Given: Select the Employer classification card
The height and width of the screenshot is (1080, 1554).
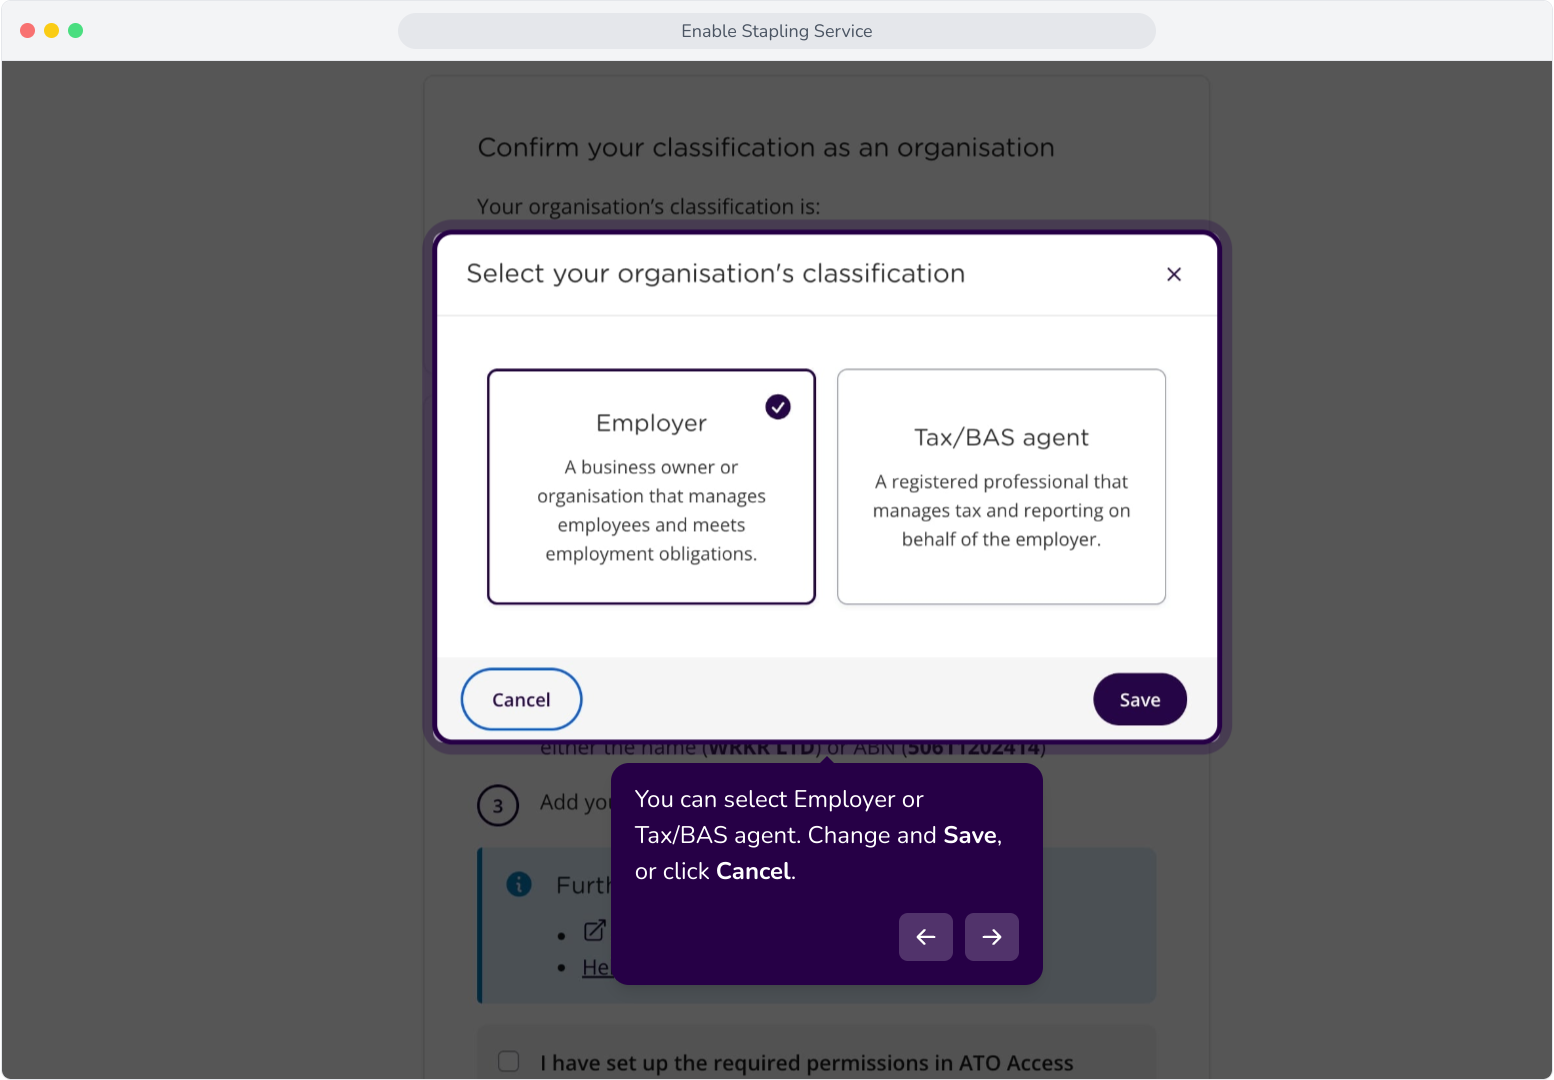Looking at the screenshot, I should tap(651, 487).
